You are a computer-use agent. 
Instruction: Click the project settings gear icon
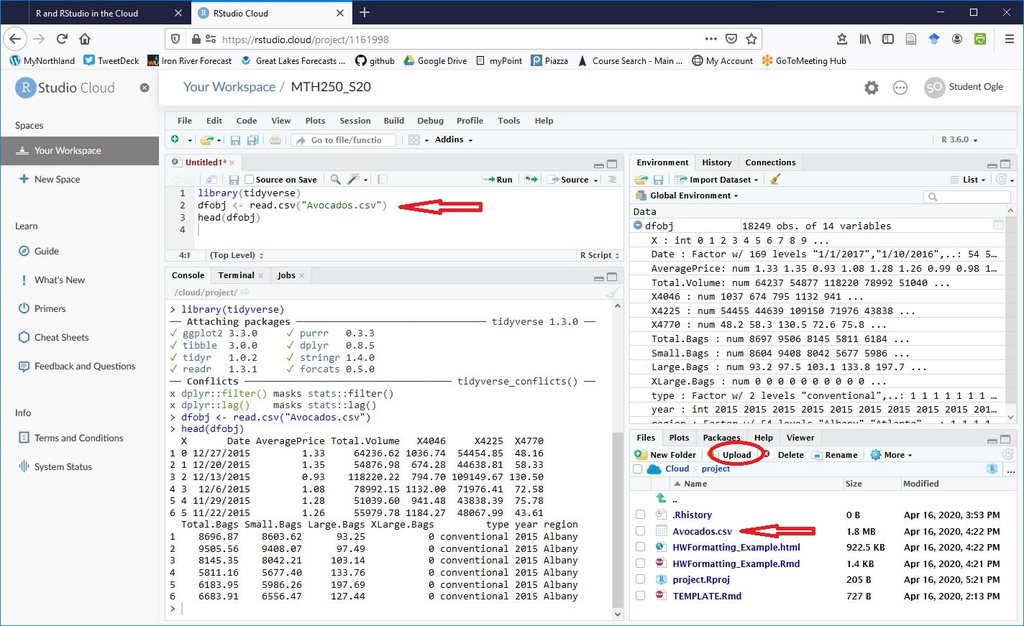871,87
